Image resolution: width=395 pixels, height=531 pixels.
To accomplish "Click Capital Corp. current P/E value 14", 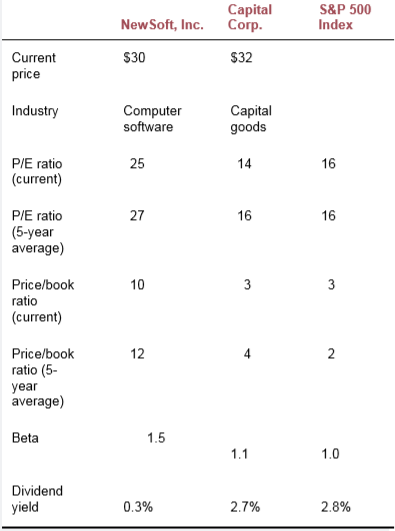I will (244, 164).
